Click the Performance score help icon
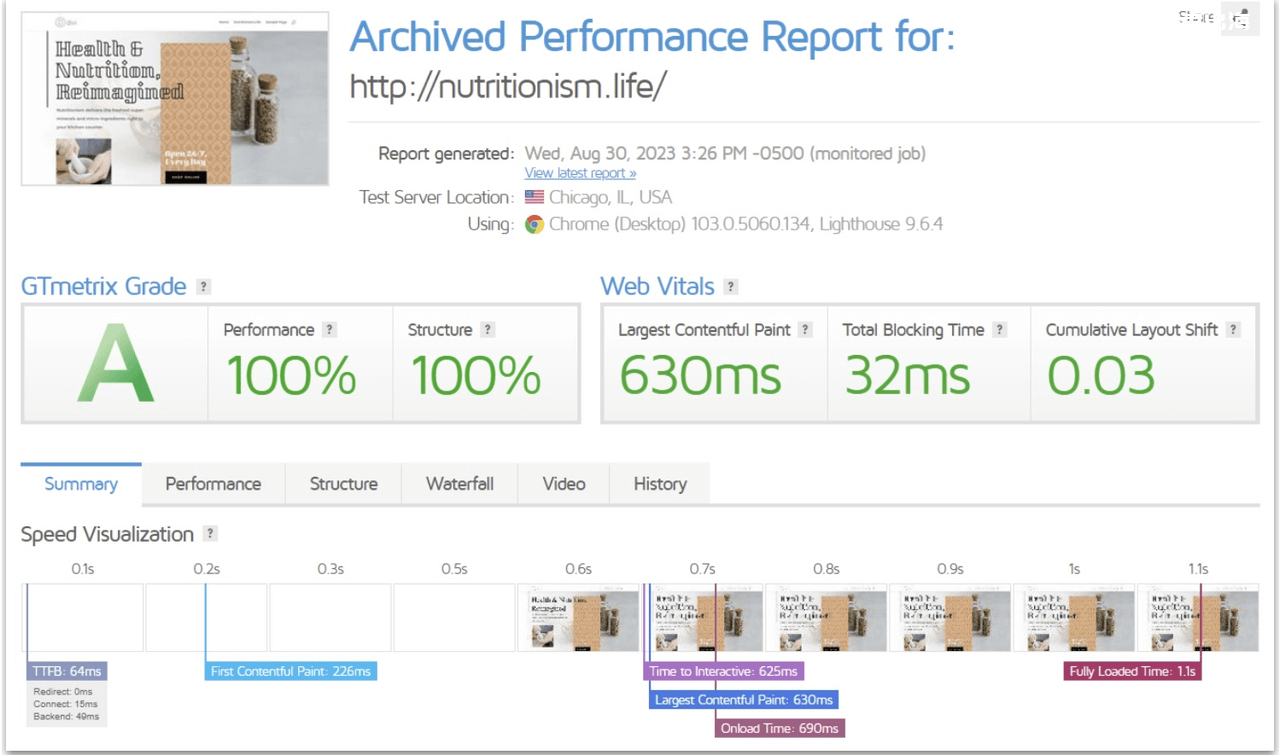1280x755 pixels. tap(330, 330)
